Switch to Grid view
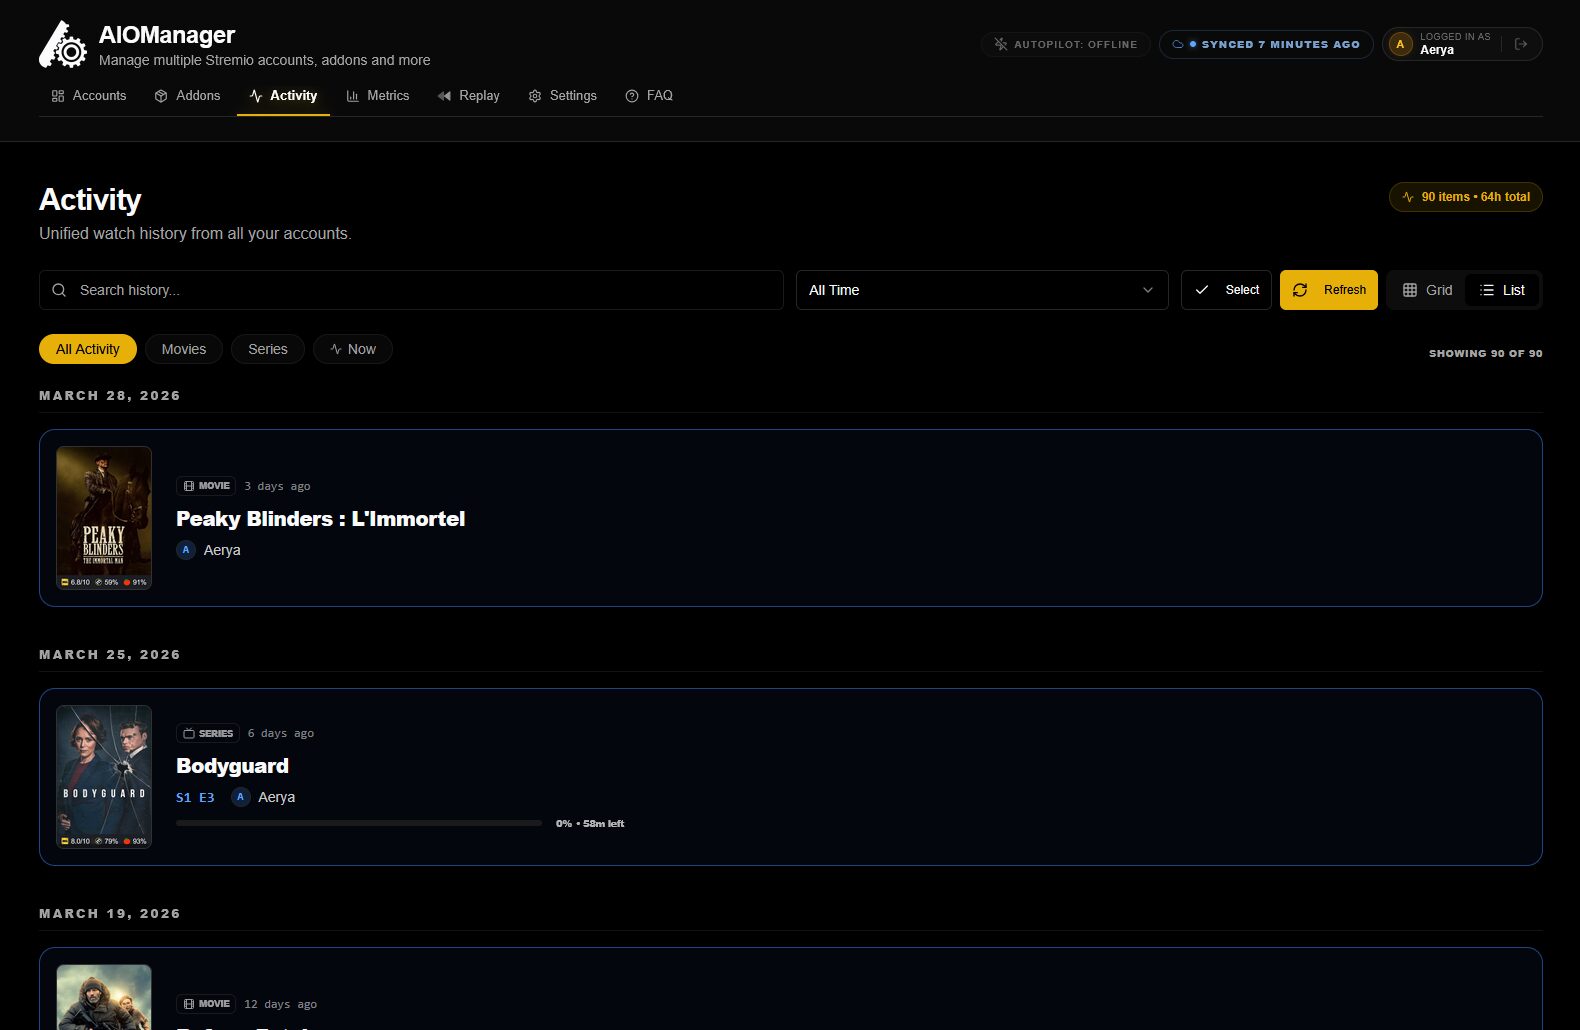 (1428, 290)
